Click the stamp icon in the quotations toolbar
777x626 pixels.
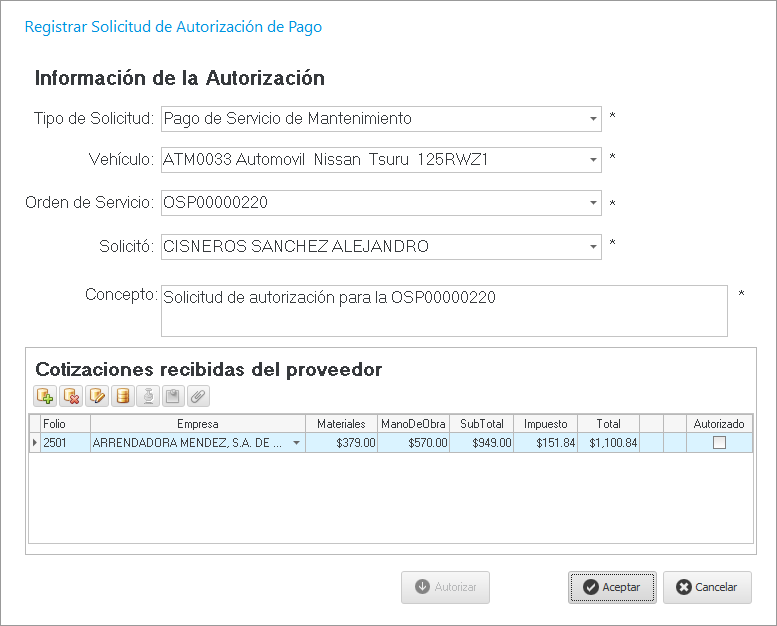148,395
